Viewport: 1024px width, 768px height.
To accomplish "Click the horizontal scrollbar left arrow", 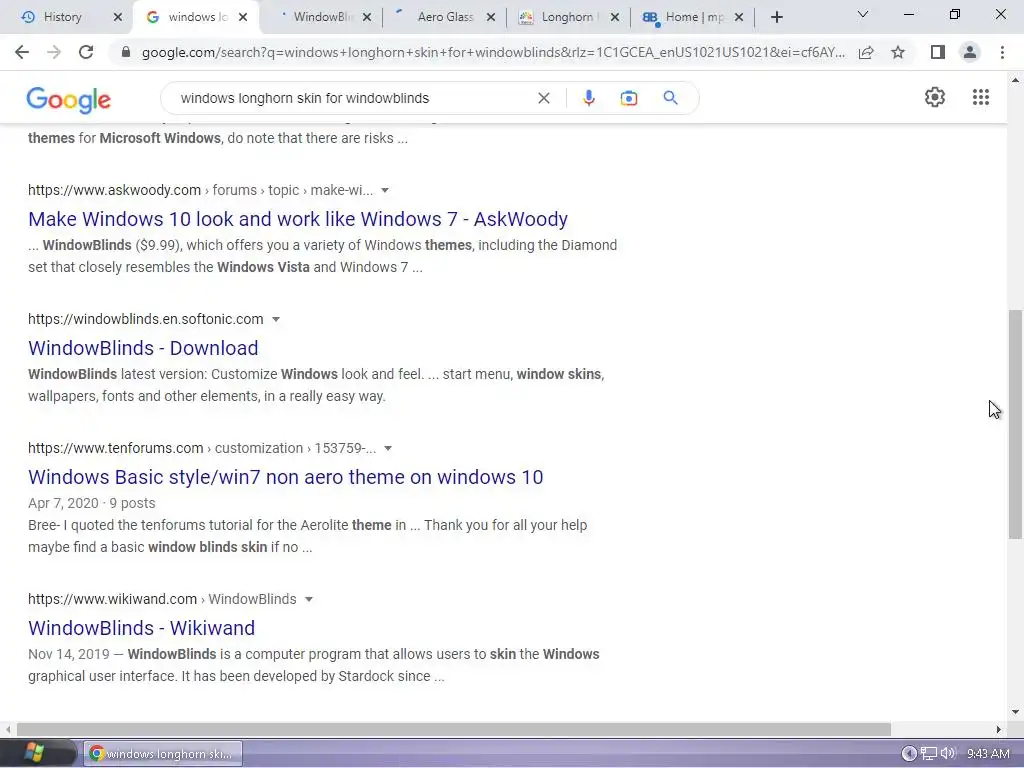I will tap(8, 729).
